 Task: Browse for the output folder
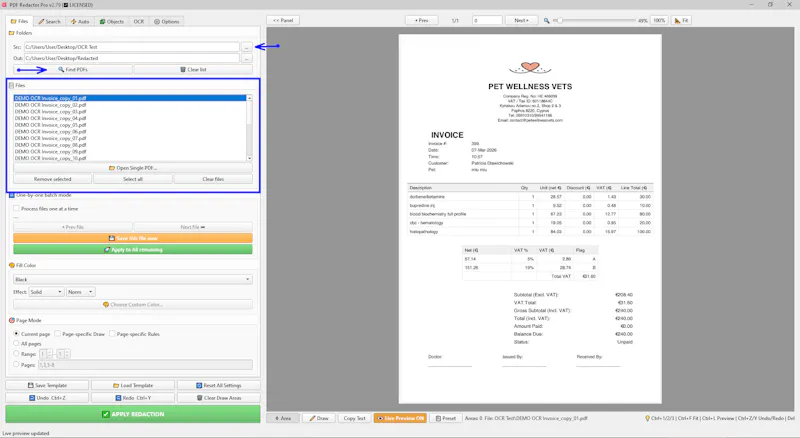[246, 58]
